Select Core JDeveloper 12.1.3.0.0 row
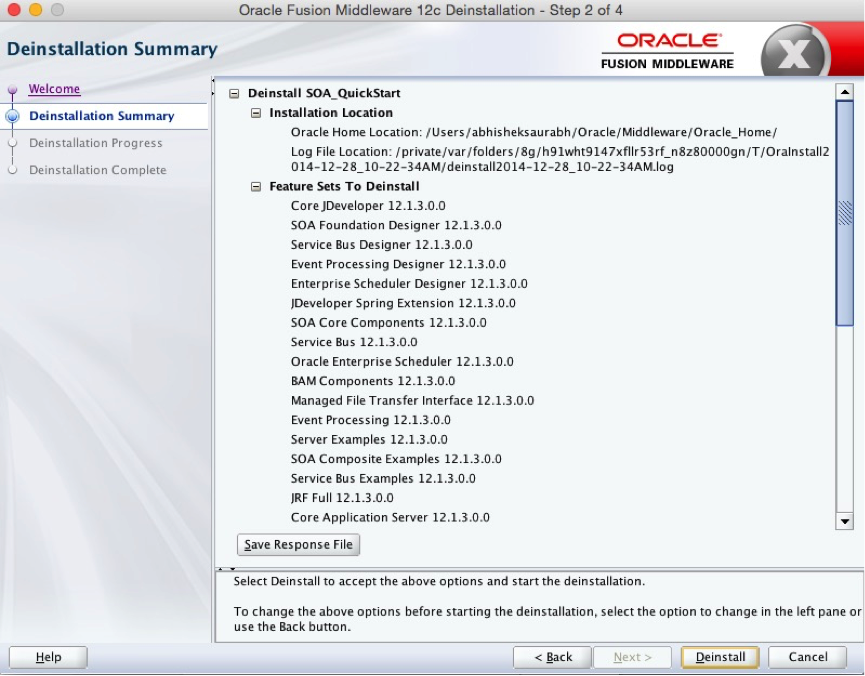The image size is (865, 676). click(x=368, y=206)
